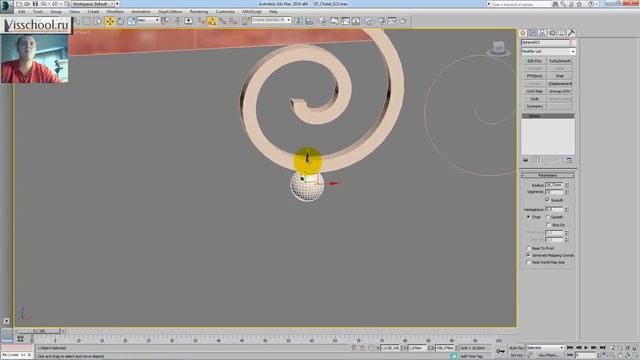Open the Group menu
The image size is (640, 360).
(x=56, y=12)
